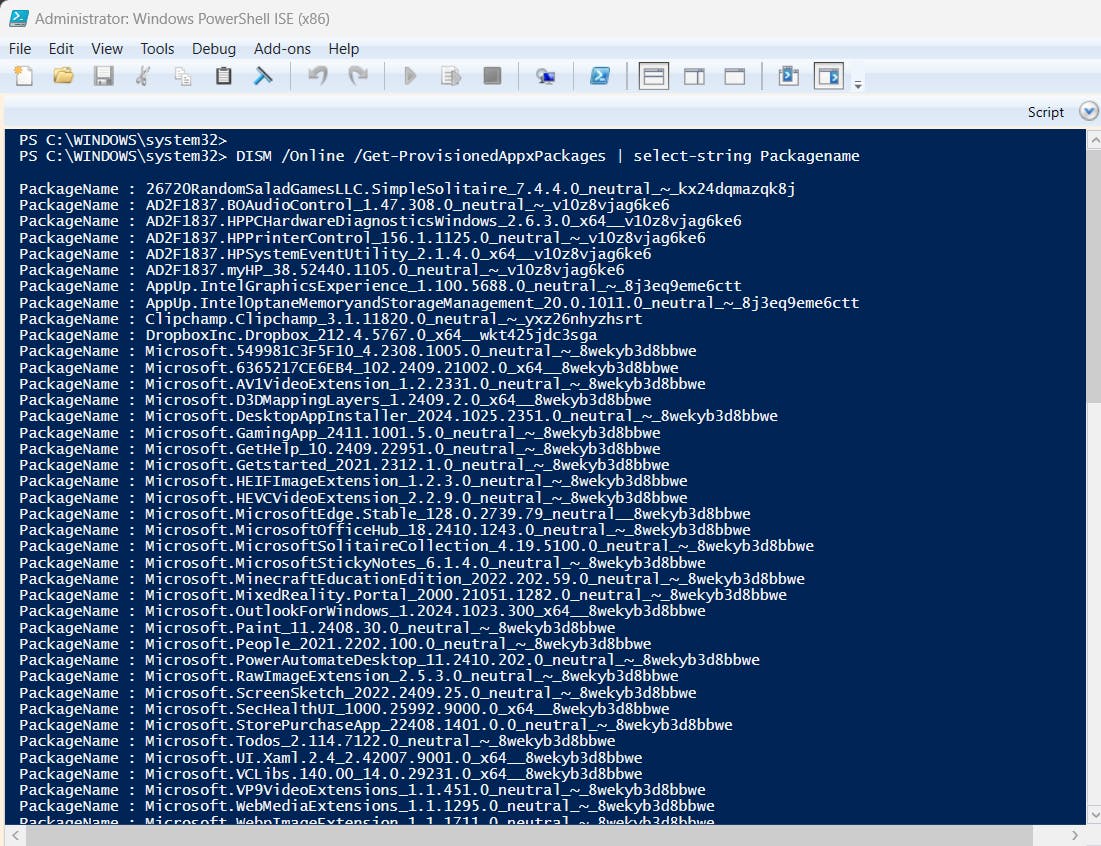Screen dimensions: 1101x846
Task: Click the OutlookForWindows package line
Action: (x=362, y=611)
